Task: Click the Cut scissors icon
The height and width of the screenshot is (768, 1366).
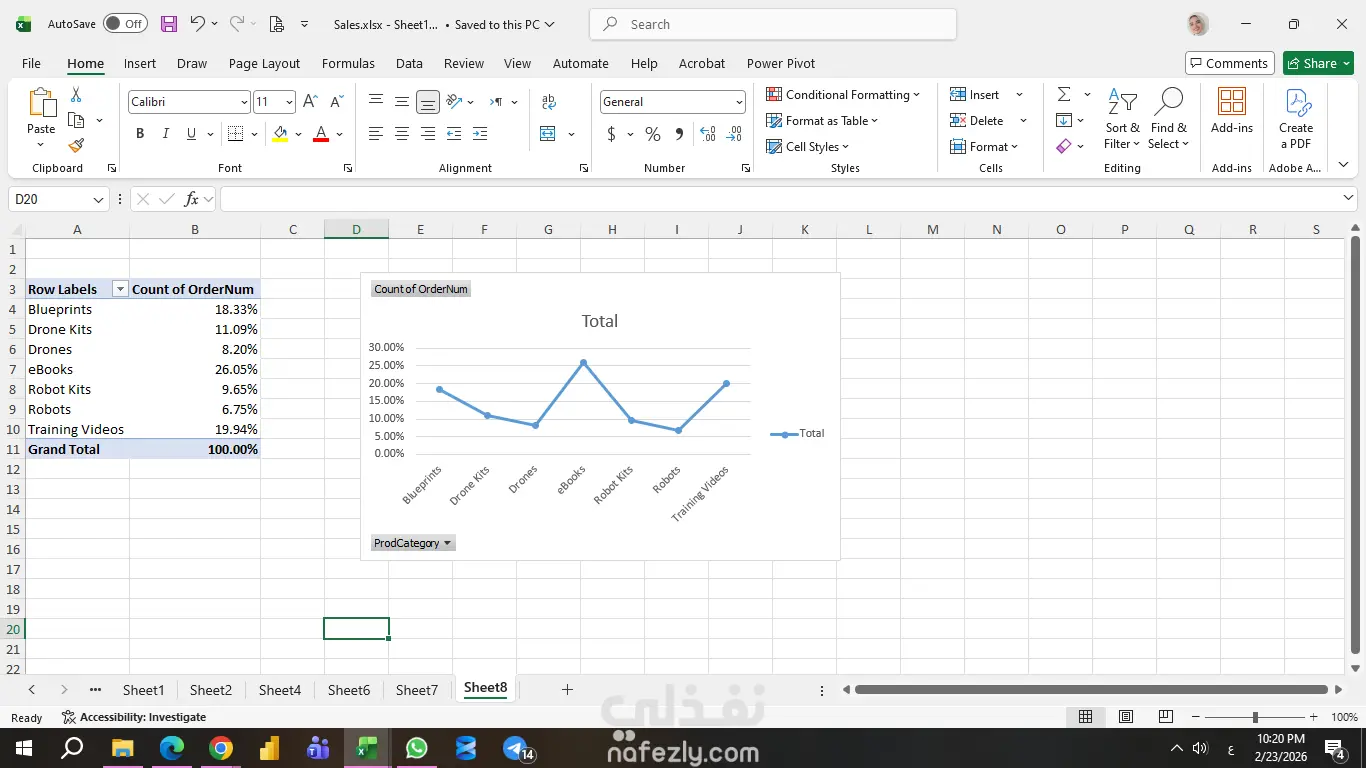Action: [x=76, y=95]
